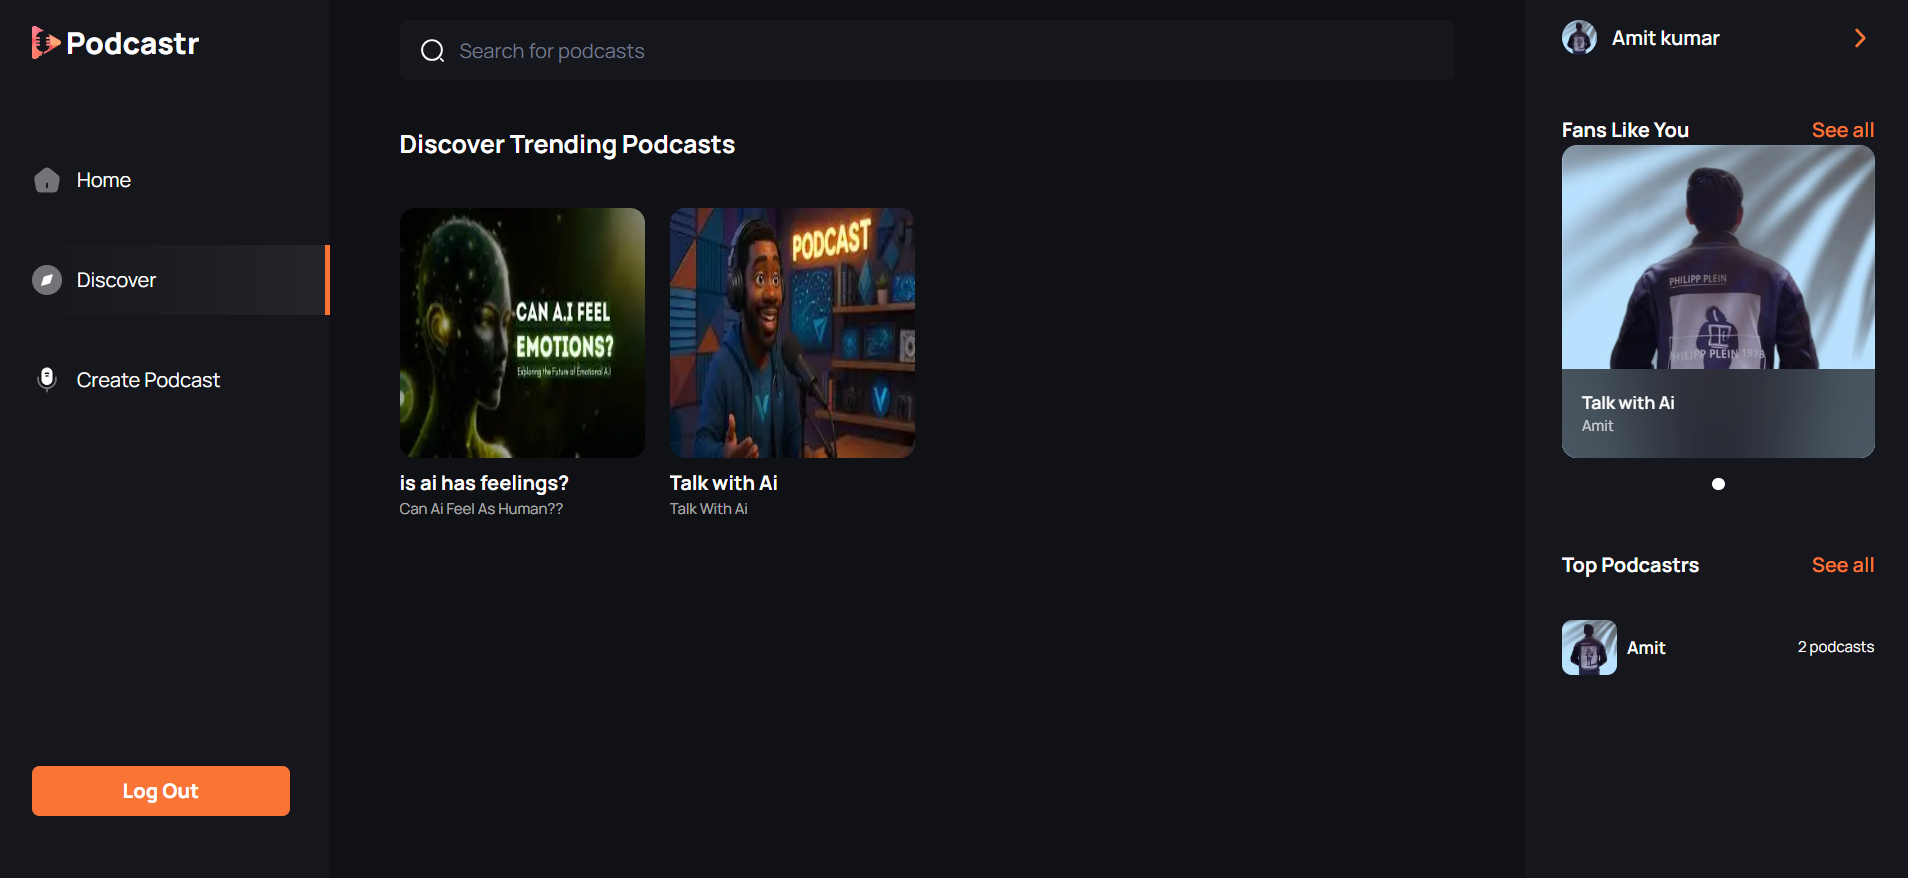This screenshot has height=878, width=1908.
Task: Click the Podcastr logo icon
Action: 45,43
